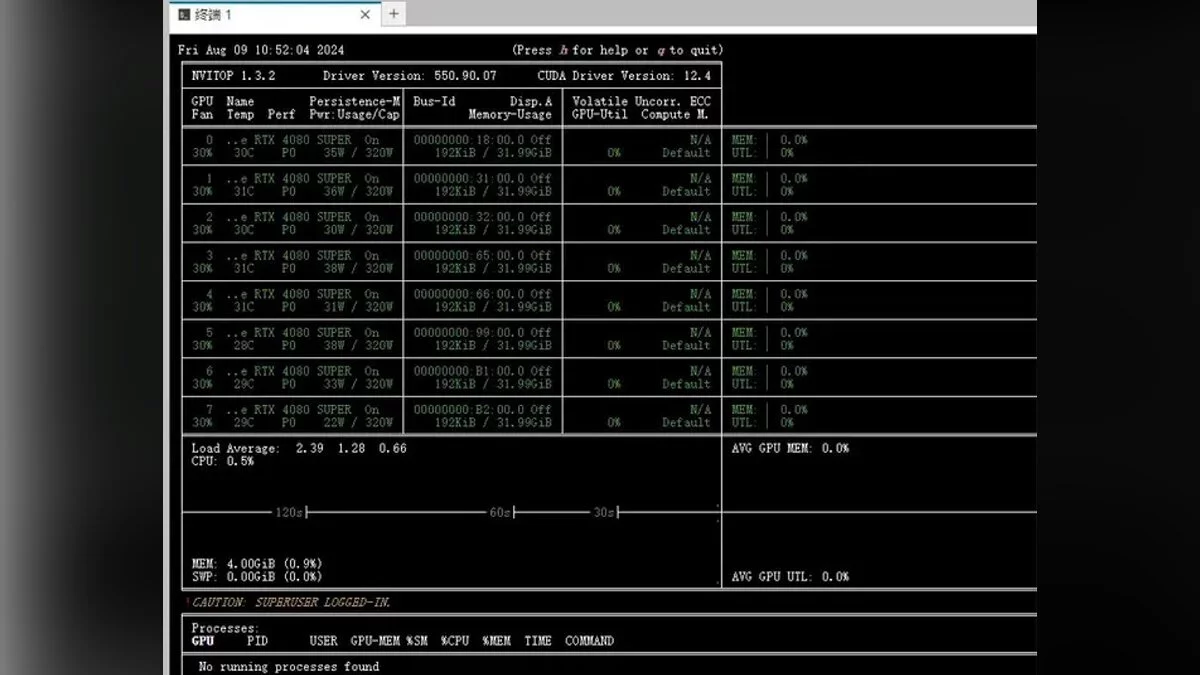Click the timestamp Fri Aug 09 10:52:04 2024
The image size is (1200, 675).
[260, 50]
